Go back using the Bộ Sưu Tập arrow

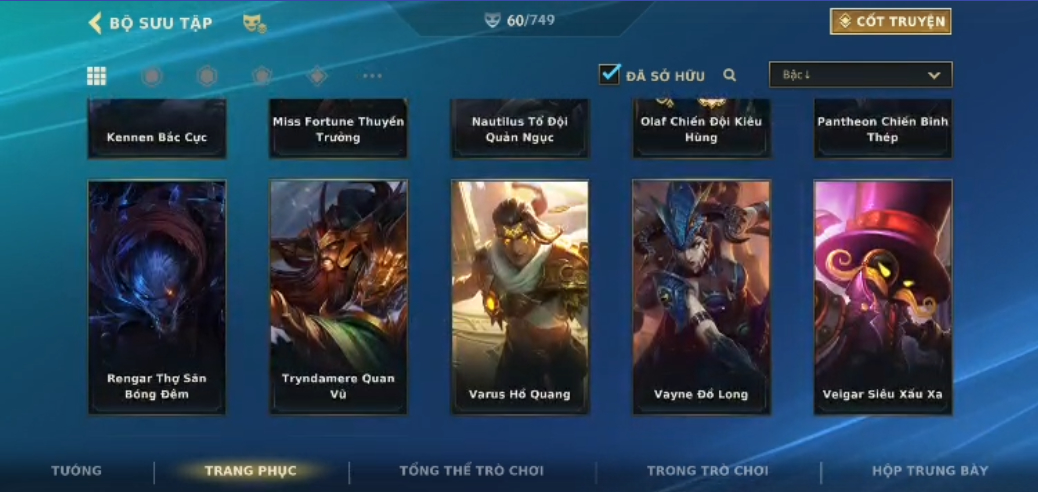[95, 23]
